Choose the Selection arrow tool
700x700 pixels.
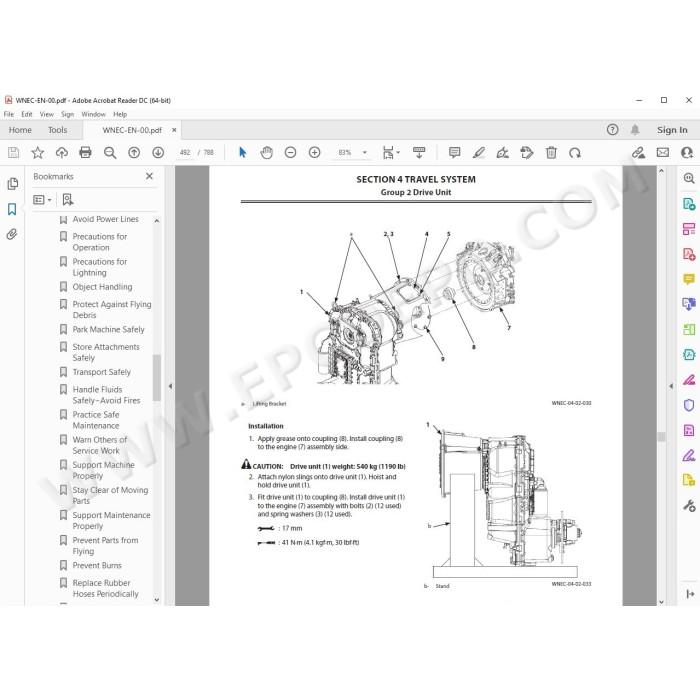pos(242,153)
